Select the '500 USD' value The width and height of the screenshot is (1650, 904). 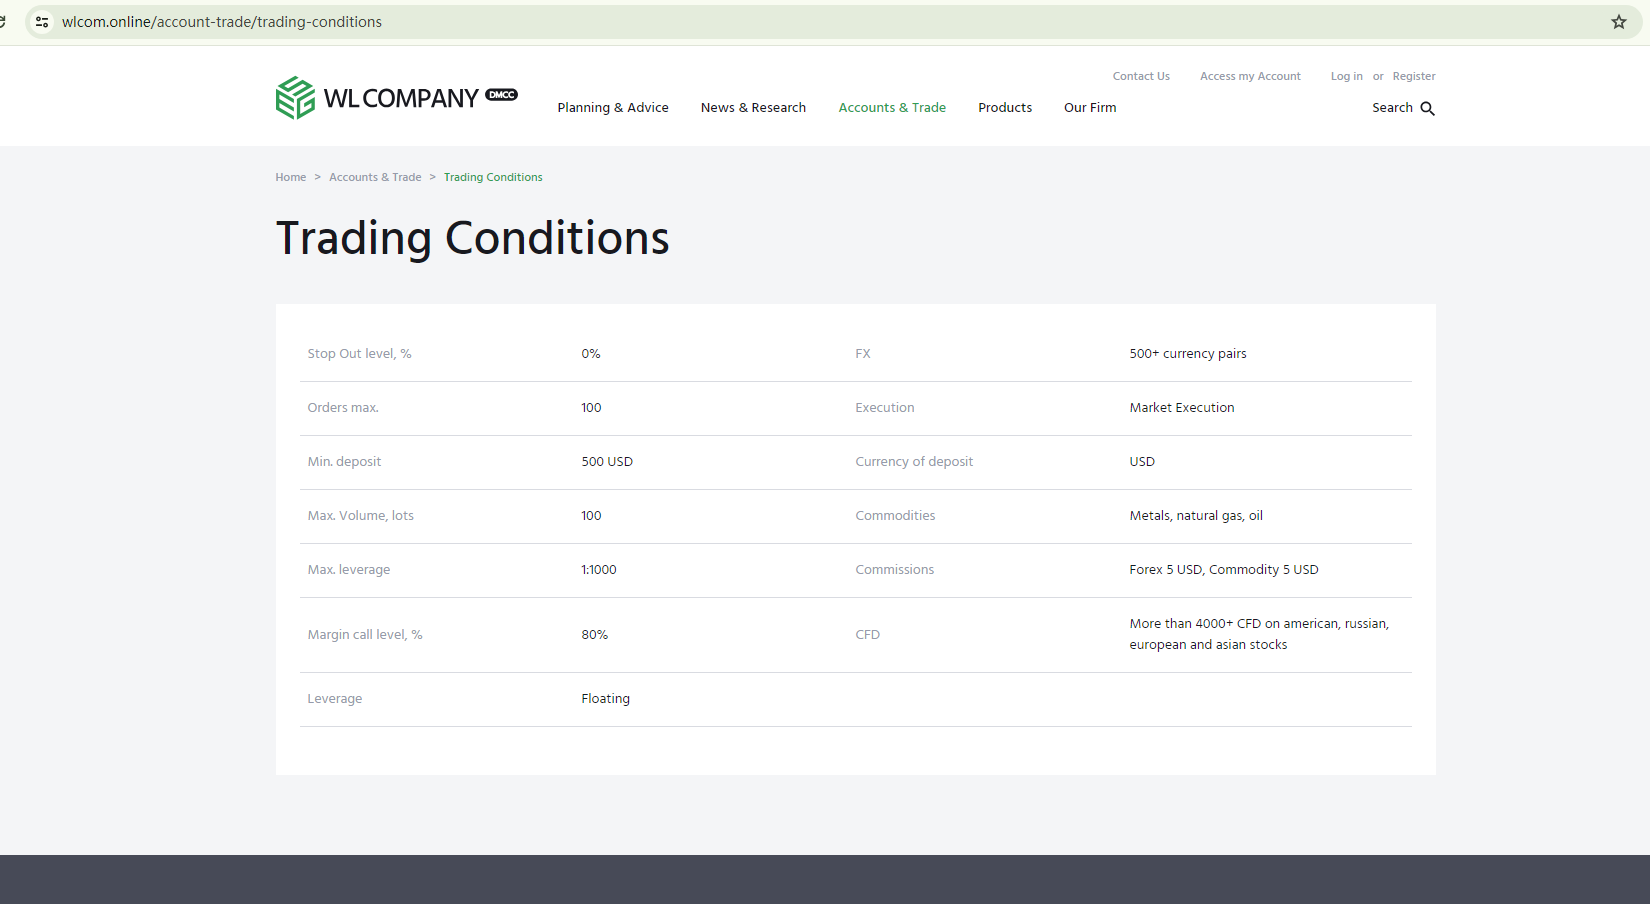[607, 462]
